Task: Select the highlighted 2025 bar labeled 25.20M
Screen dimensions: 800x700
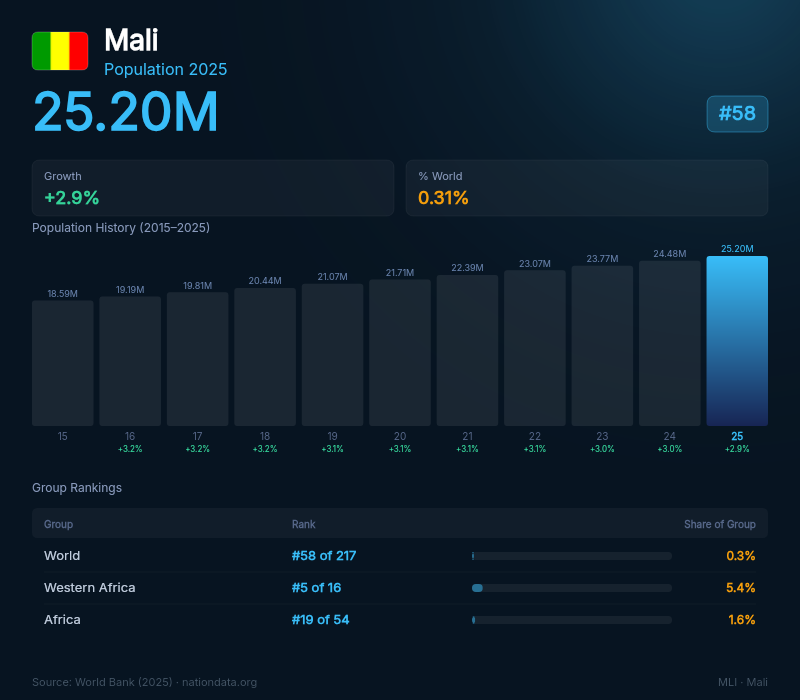Action: click(x=737, y=341)
